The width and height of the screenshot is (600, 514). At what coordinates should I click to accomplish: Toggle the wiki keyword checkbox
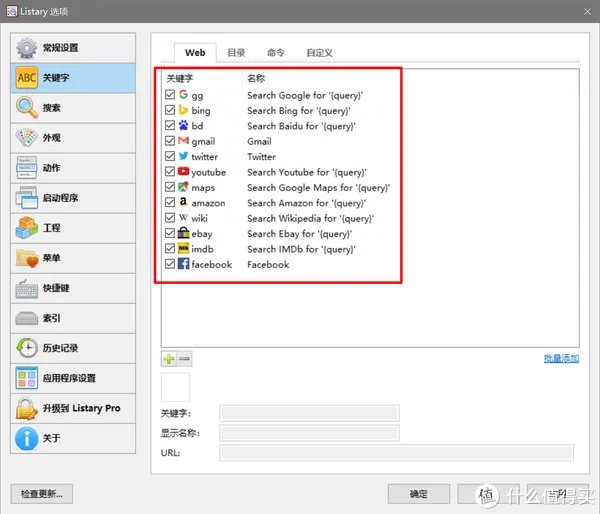click(x=170, y=218)
